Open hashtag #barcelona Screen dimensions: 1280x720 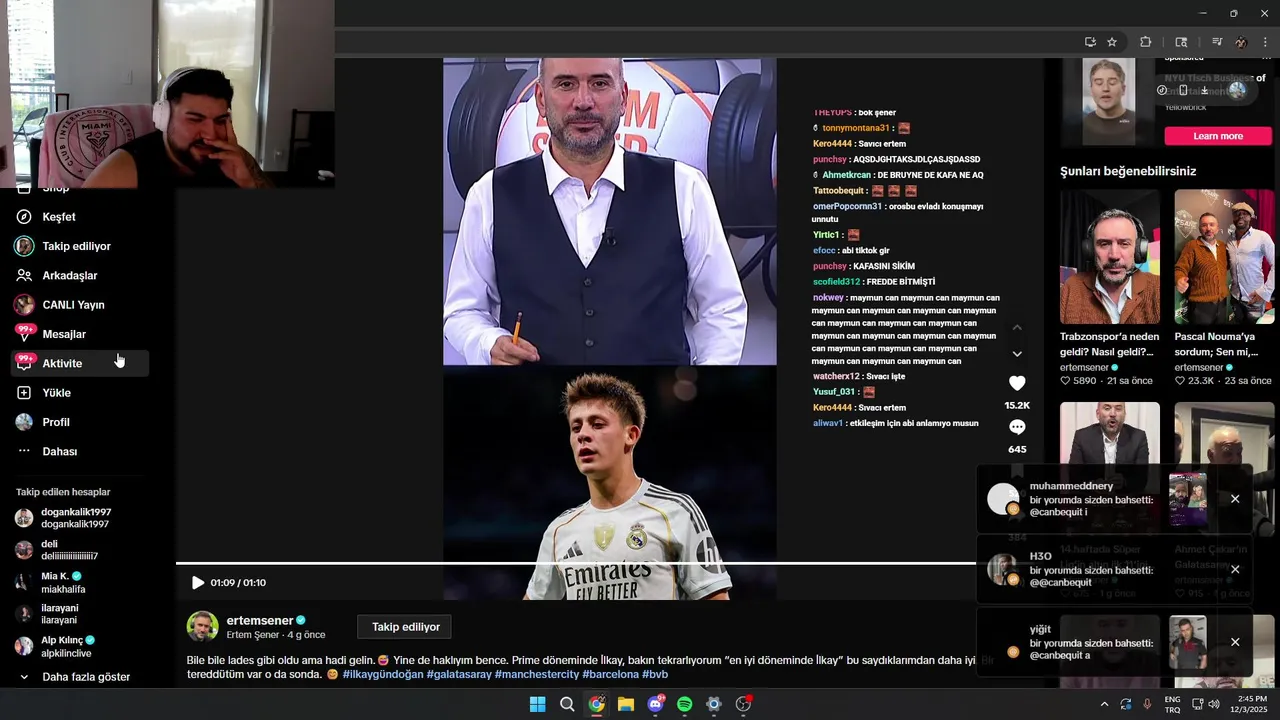click(611, 674)
